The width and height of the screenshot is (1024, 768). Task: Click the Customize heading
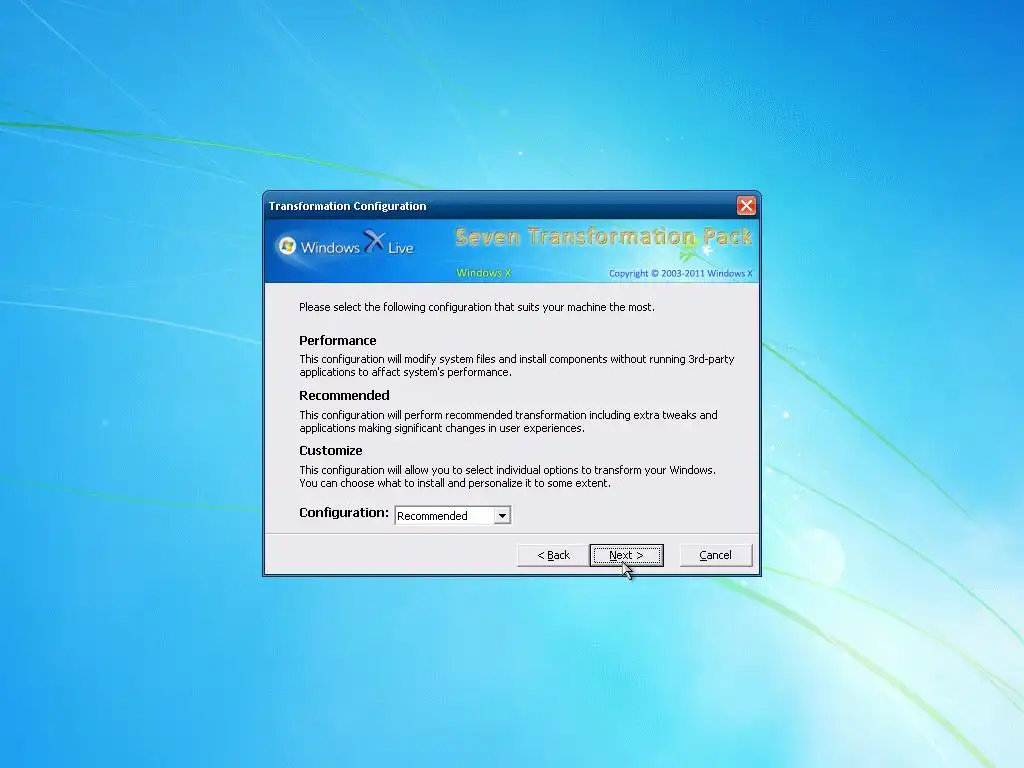(x=330, y=451)
